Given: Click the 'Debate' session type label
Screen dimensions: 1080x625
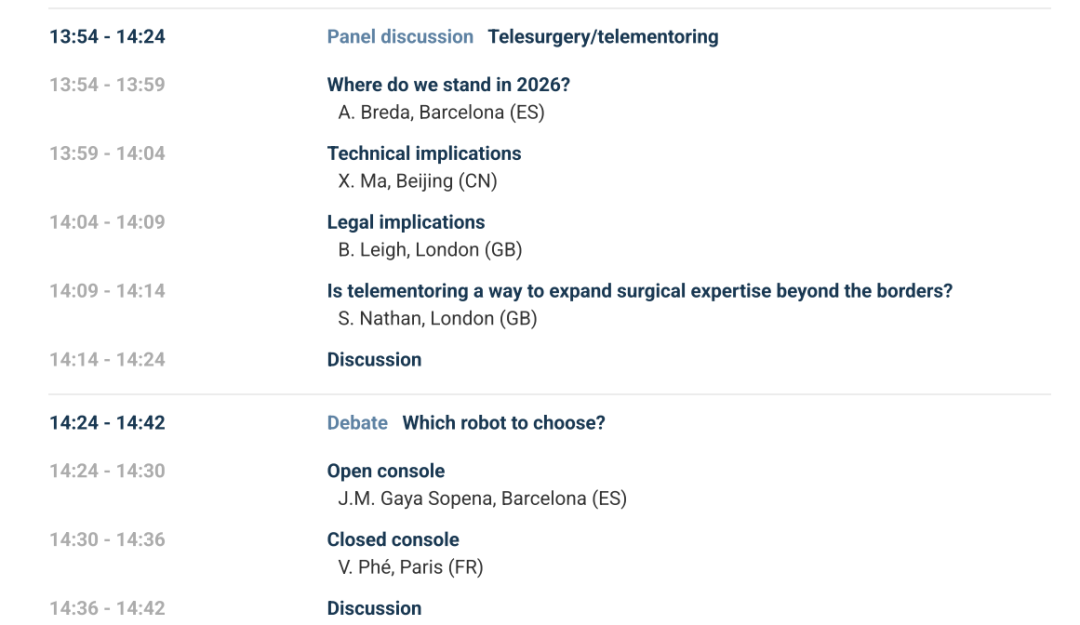Looking at the screenshot, I should 357,423.
